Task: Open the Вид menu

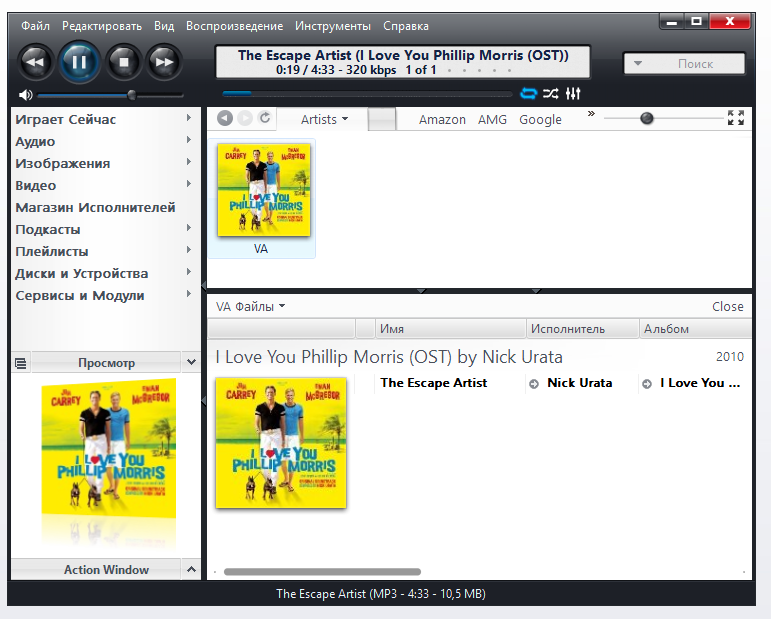Action: point(164,26)
